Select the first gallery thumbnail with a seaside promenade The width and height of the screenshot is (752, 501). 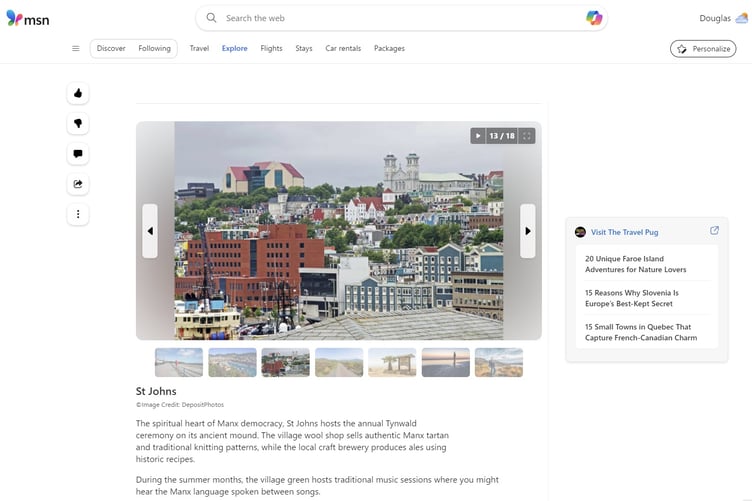click(x=179, y=362)
